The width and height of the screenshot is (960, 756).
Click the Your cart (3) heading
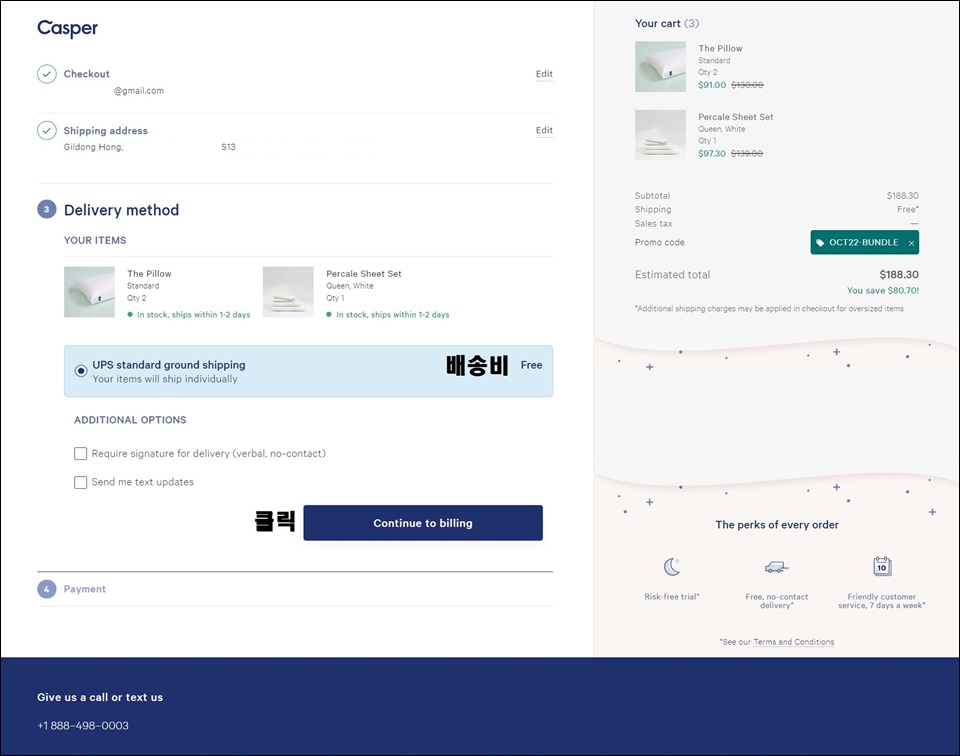coord(667,23)
